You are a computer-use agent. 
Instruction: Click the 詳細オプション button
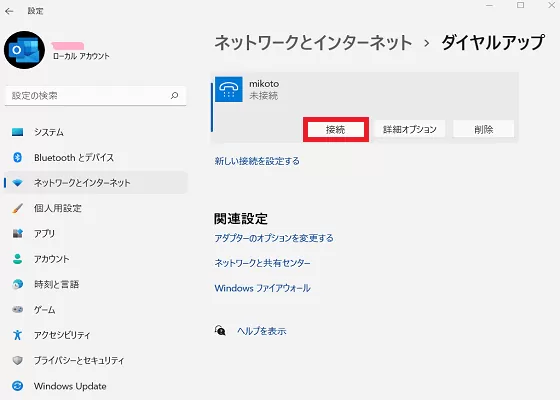point(410,129)
